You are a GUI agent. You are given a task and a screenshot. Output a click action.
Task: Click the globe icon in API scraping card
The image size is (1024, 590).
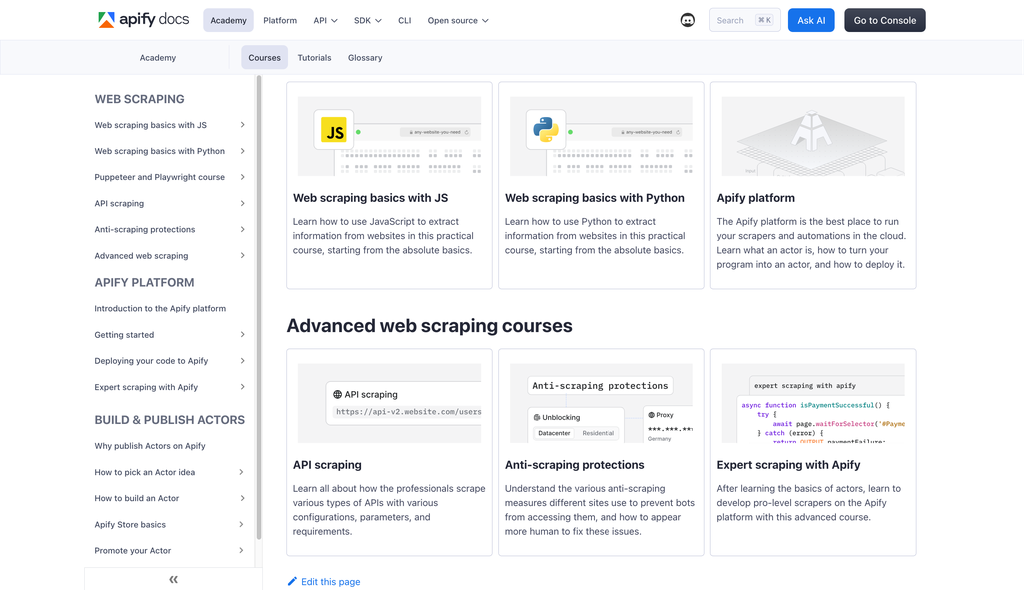coord(338,394)
